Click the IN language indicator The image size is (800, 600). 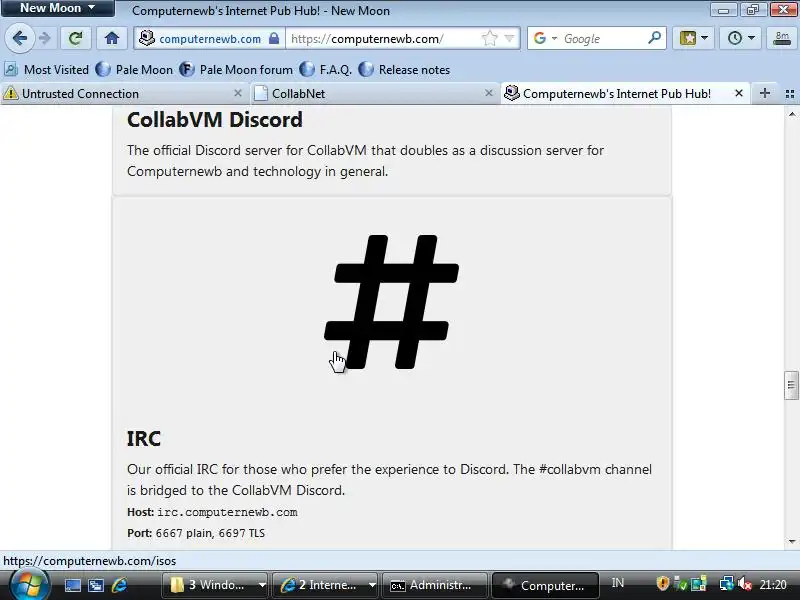(617, 583)
